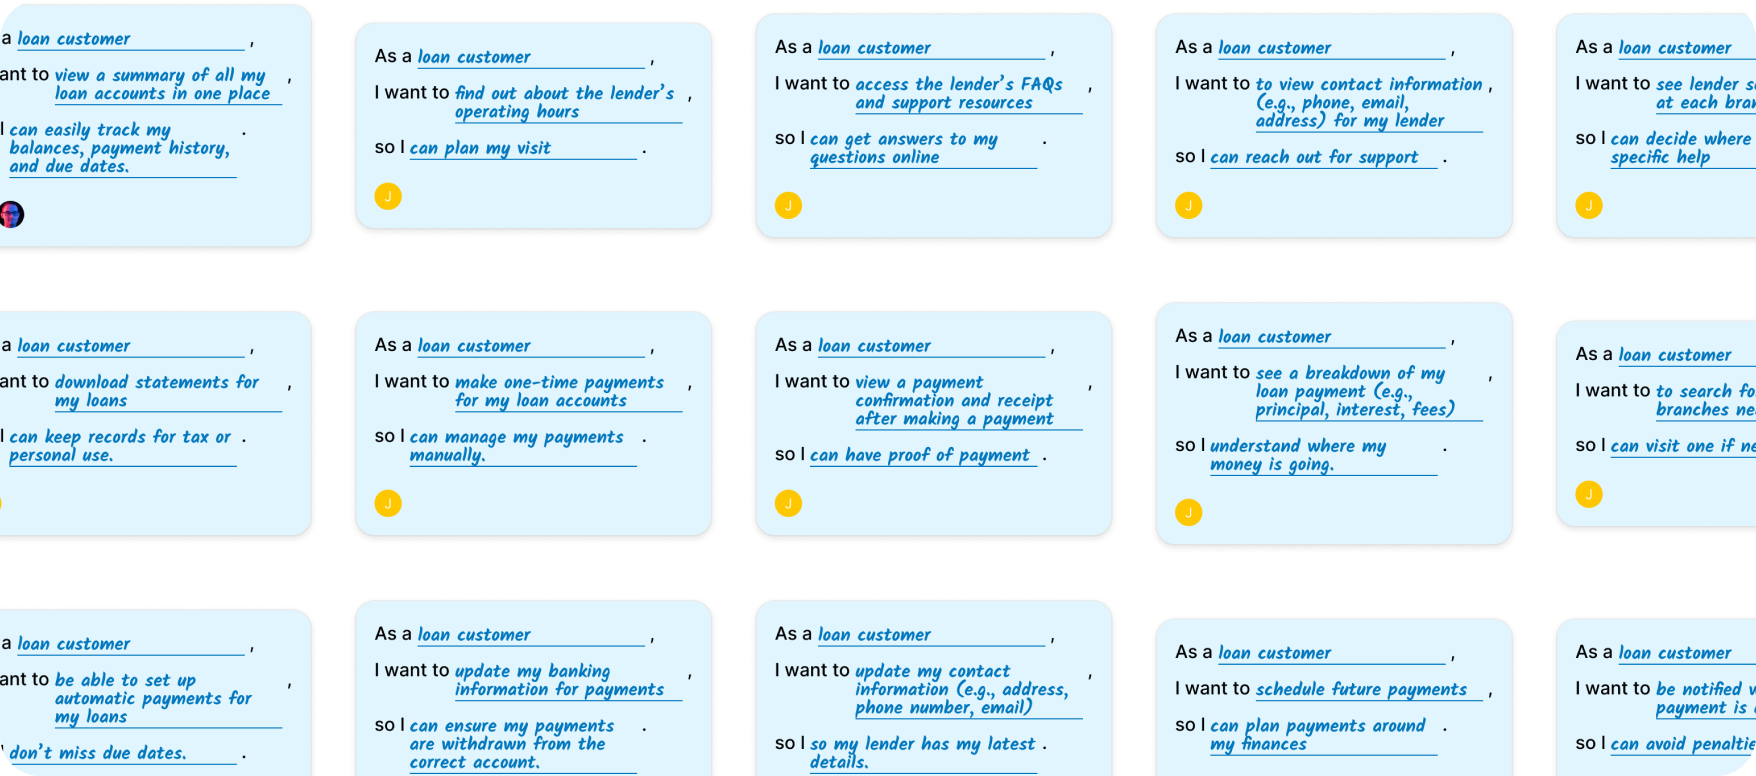Click "download statements for my loans" text
This screenshot has height=776, width=1756.
point(156,391)
